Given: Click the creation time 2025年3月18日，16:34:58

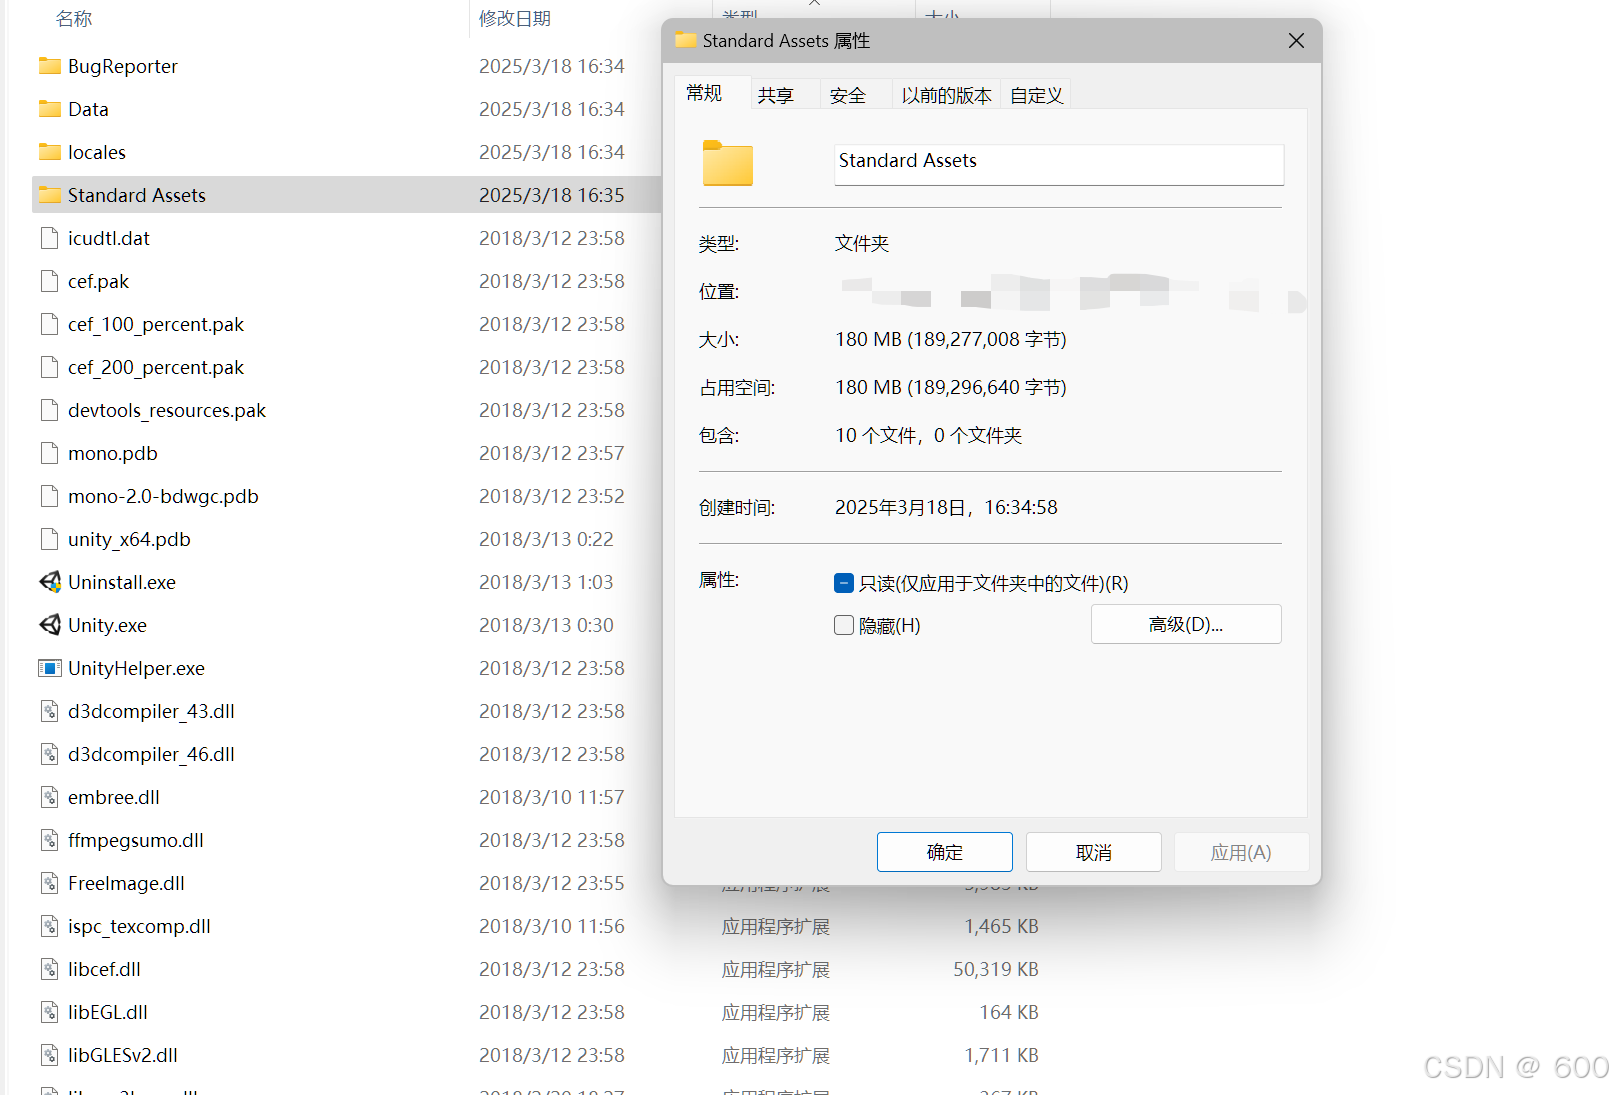Looking at the screenshot, I should pyautogui.click(x=946, y=507).
